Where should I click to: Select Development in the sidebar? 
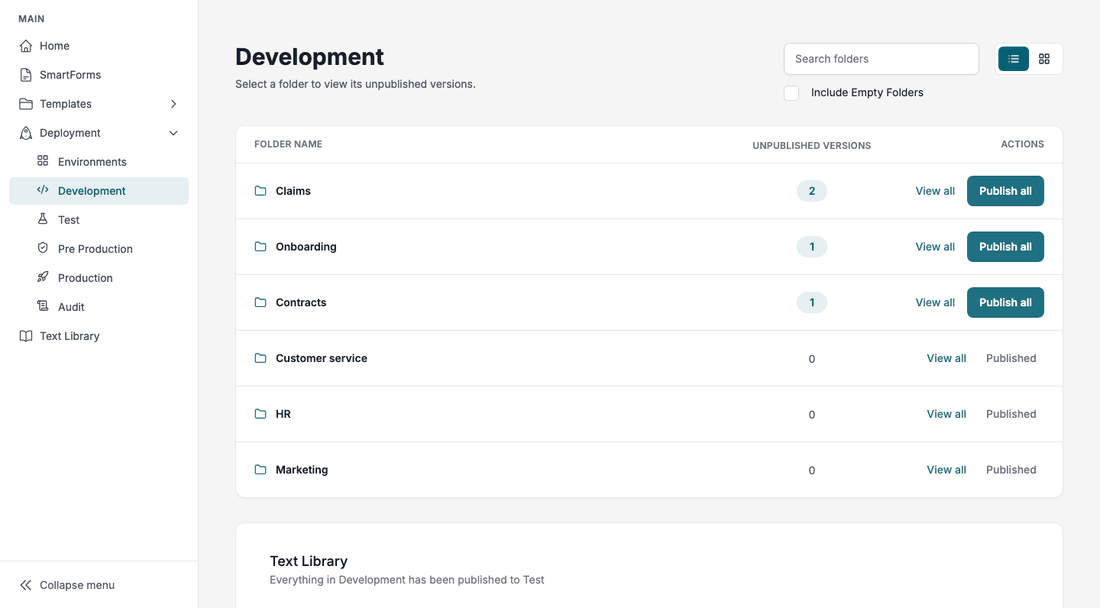click(x=99, y=191)
